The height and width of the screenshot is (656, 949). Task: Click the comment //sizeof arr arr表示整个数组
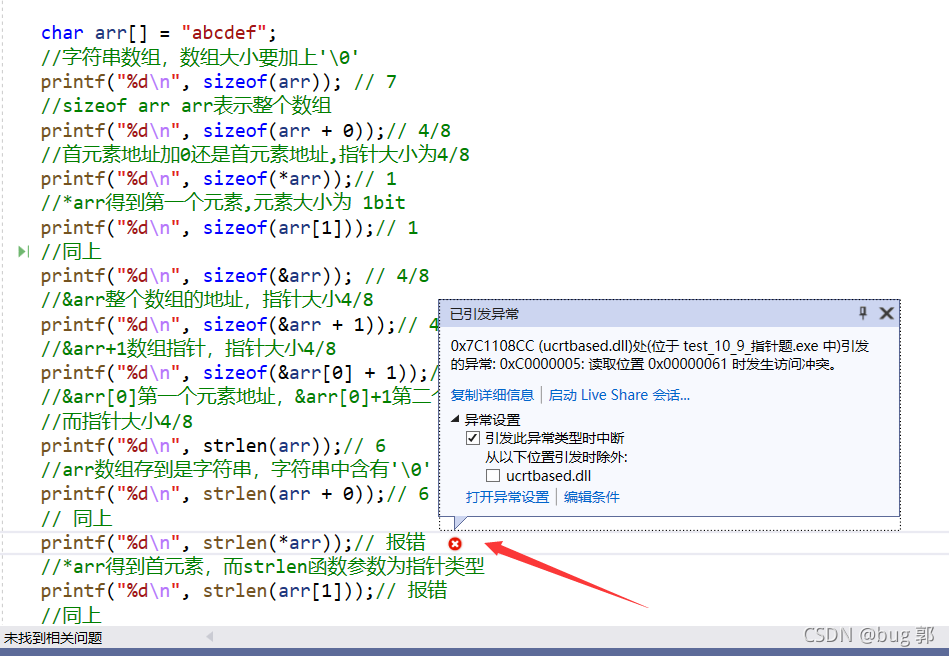tap(186, 106)
